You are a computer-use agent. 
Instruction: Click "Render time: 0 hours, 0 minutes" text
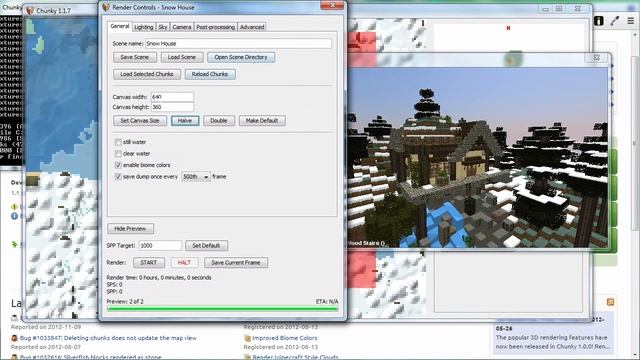click(x=159, y=278)
